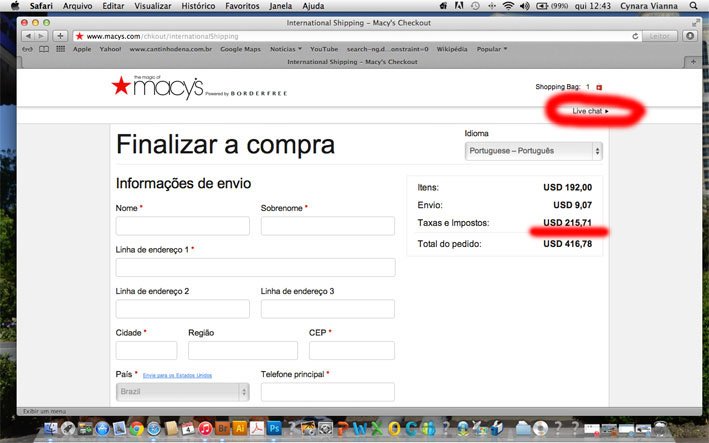Open Launchpad rocket icon in the Dock

68,428
